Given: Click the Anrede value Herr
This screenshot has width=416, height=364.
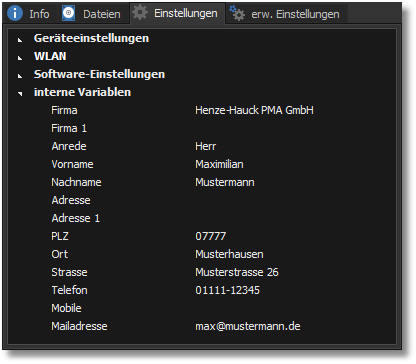Looking at the screenshot, I should pyautogui.click(x=206, y=146).
